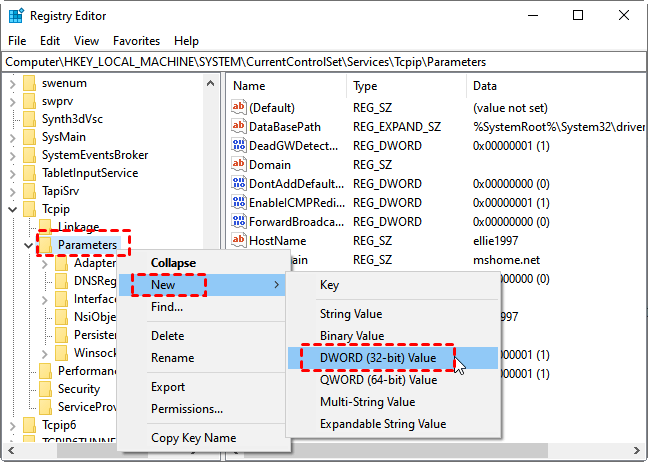648x462 pixels.
Task: Choose DWORD (32-bit) Value from submenu
Action: (378, 358)
